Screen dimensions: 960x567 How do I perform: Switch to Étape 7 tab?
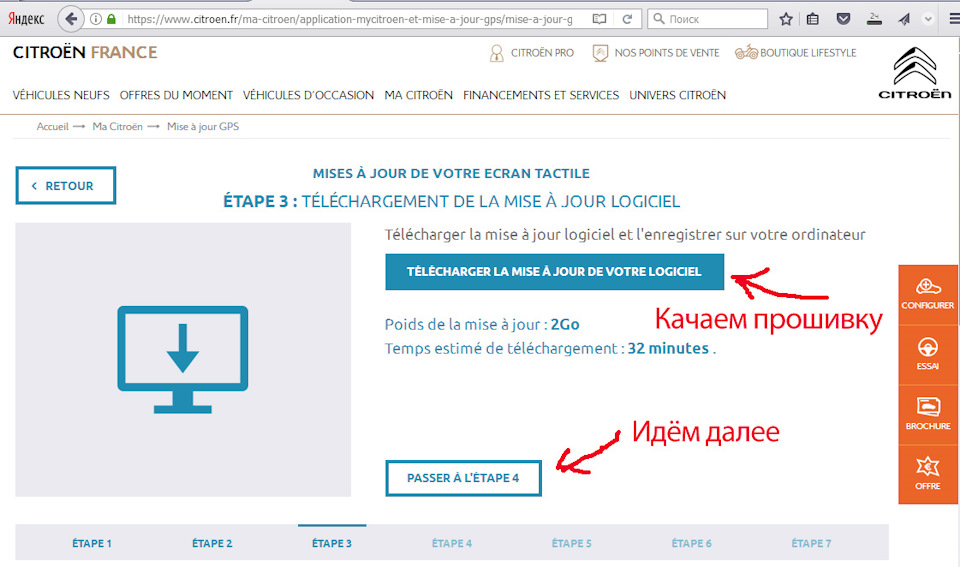point(811,543)
